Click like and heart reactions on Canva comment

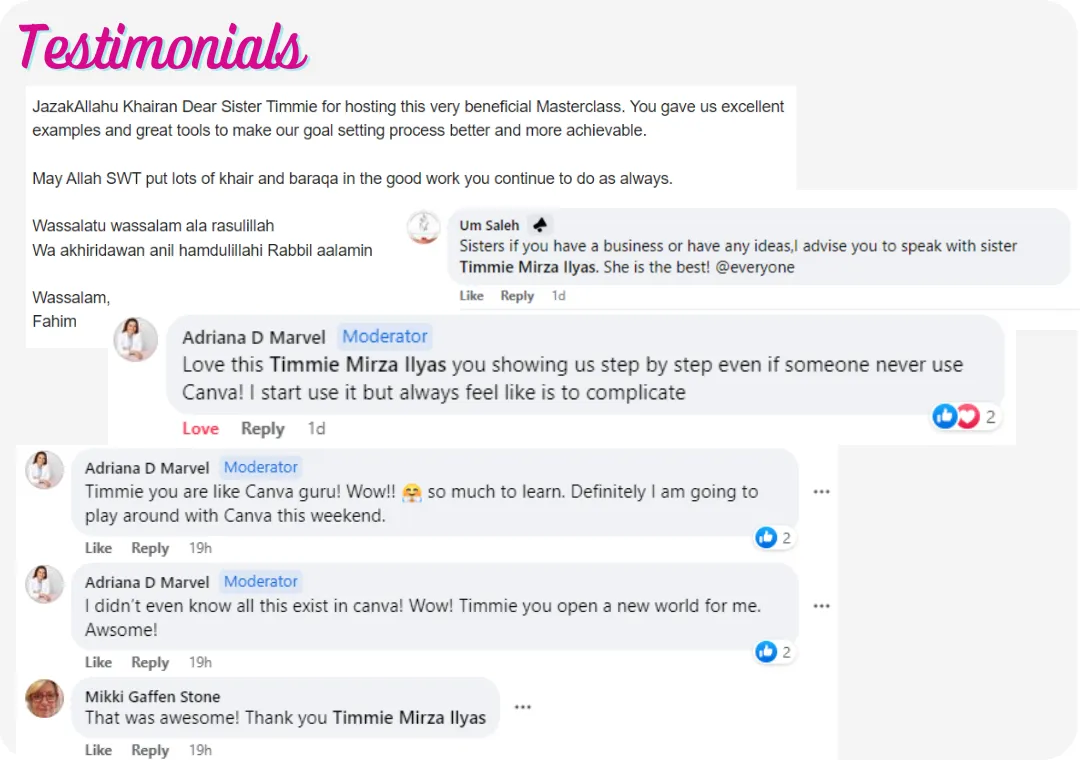[x=955, y=416]
